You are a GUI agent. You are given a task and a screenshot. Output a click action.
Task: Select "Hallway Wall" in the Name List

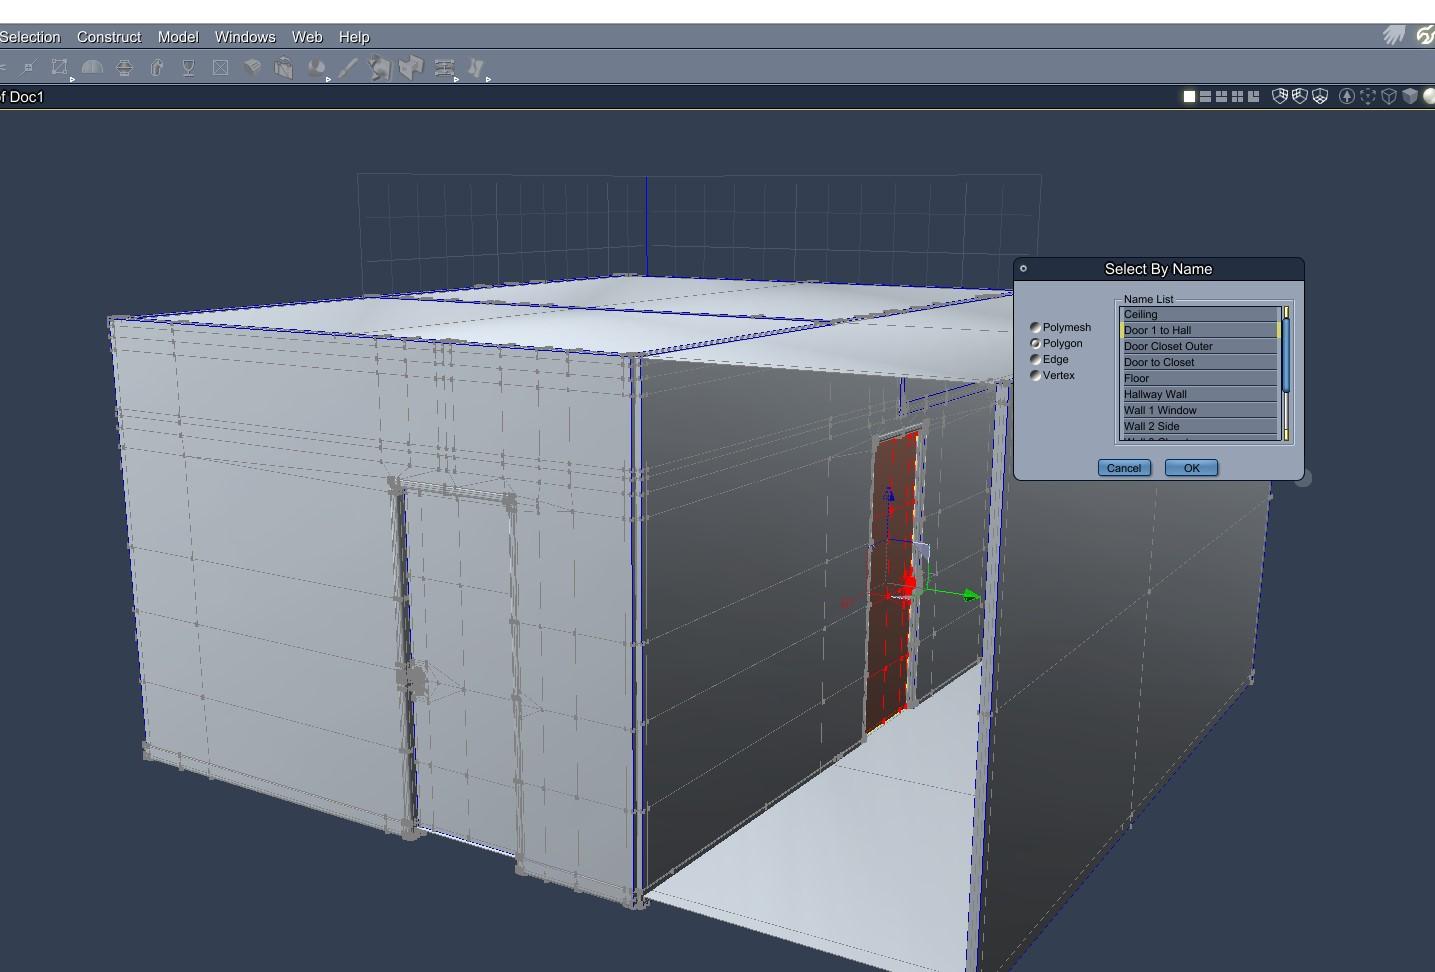tap(1199, 394)
